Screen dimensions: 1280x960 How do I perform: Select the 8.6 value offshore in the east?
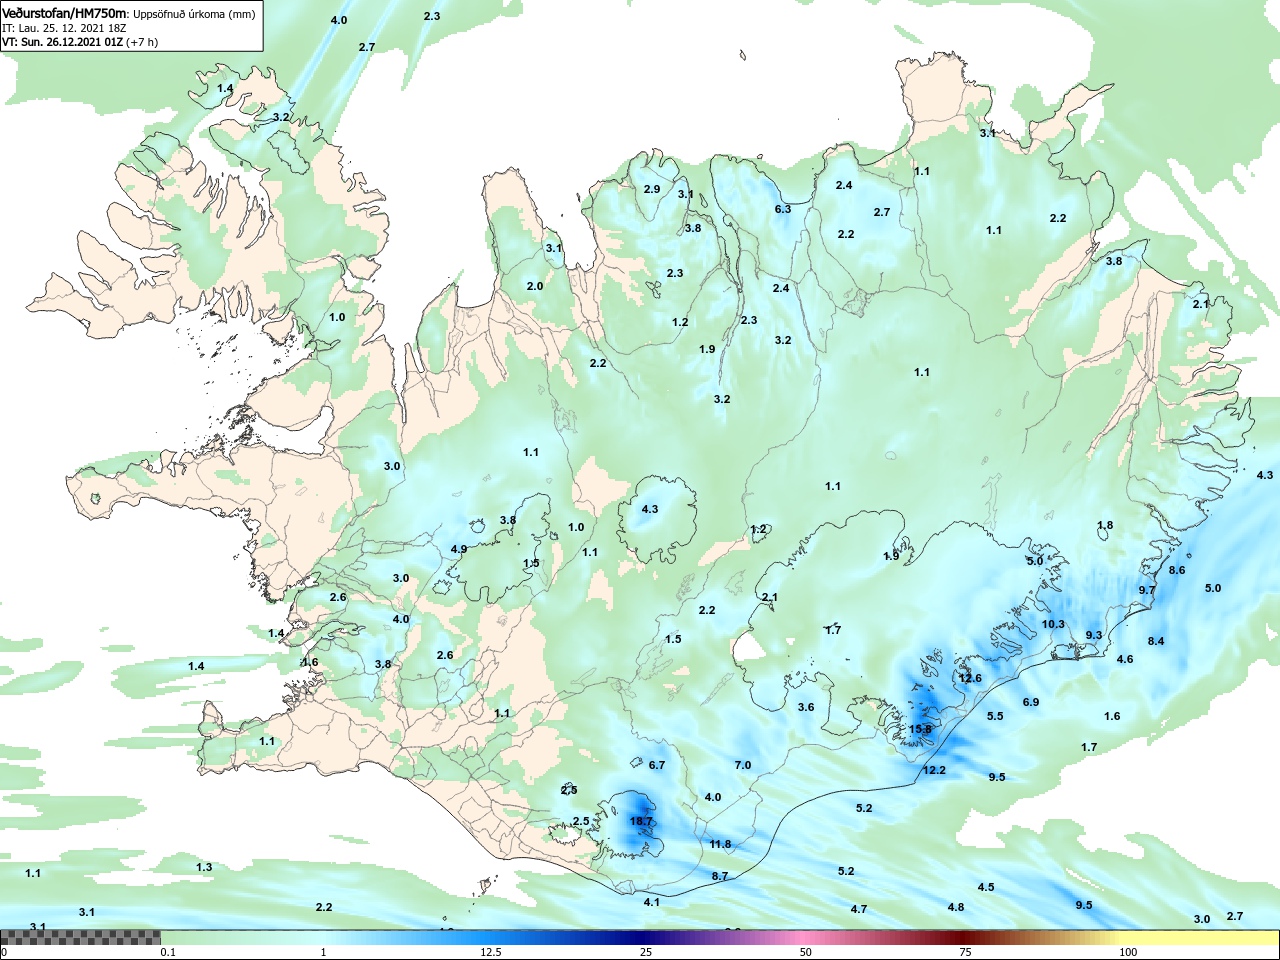click(x=1177, y=571)
